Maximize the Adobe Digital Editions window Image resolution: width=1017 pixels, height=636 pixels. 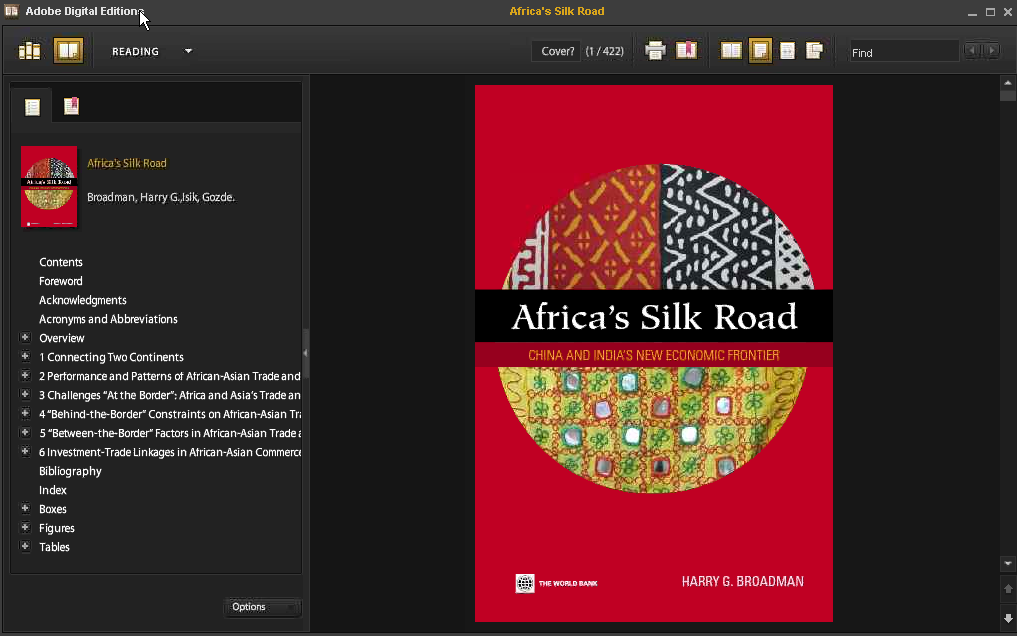click(x=990, y=12)
